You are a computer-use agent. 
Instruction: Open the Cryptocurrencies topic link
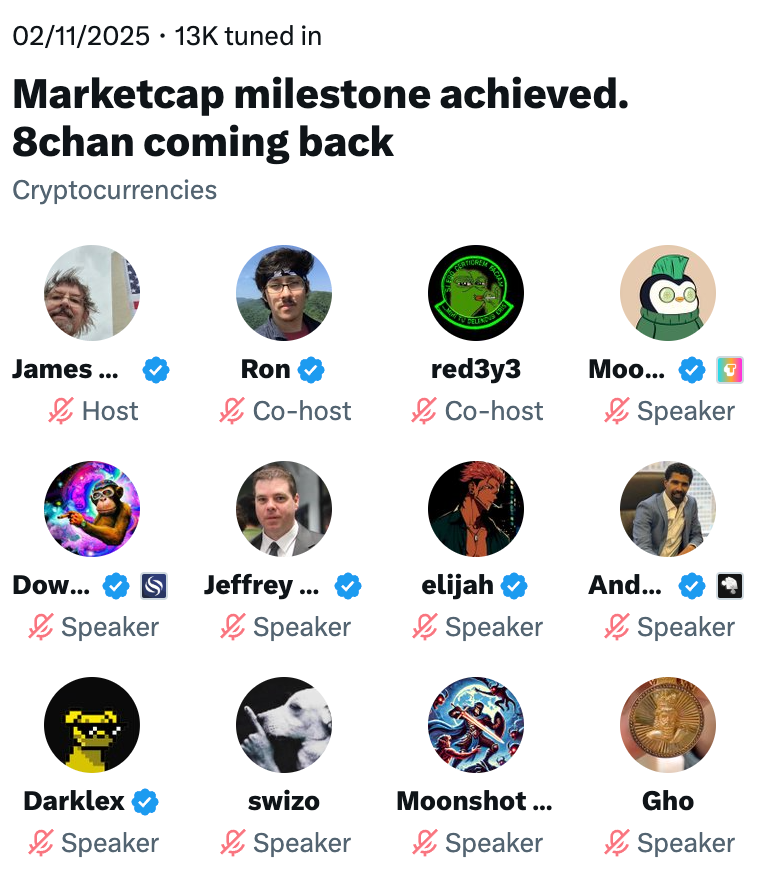114,190
